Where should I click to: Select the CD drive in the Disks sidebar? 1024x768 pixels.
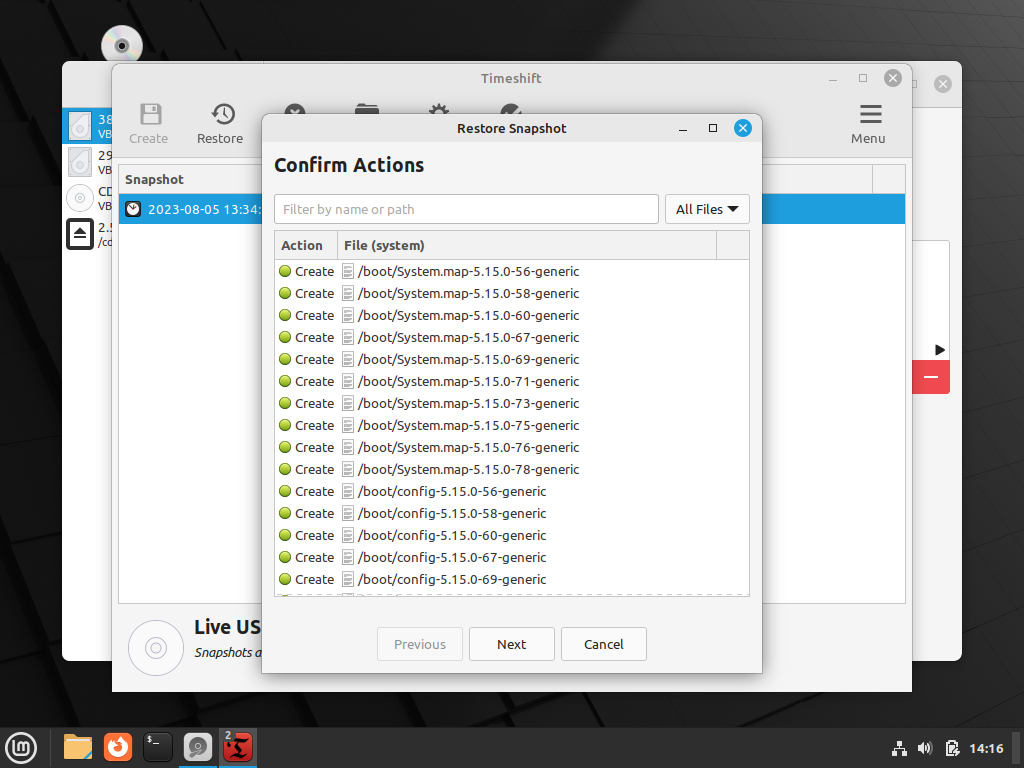[x=88, y=198]
